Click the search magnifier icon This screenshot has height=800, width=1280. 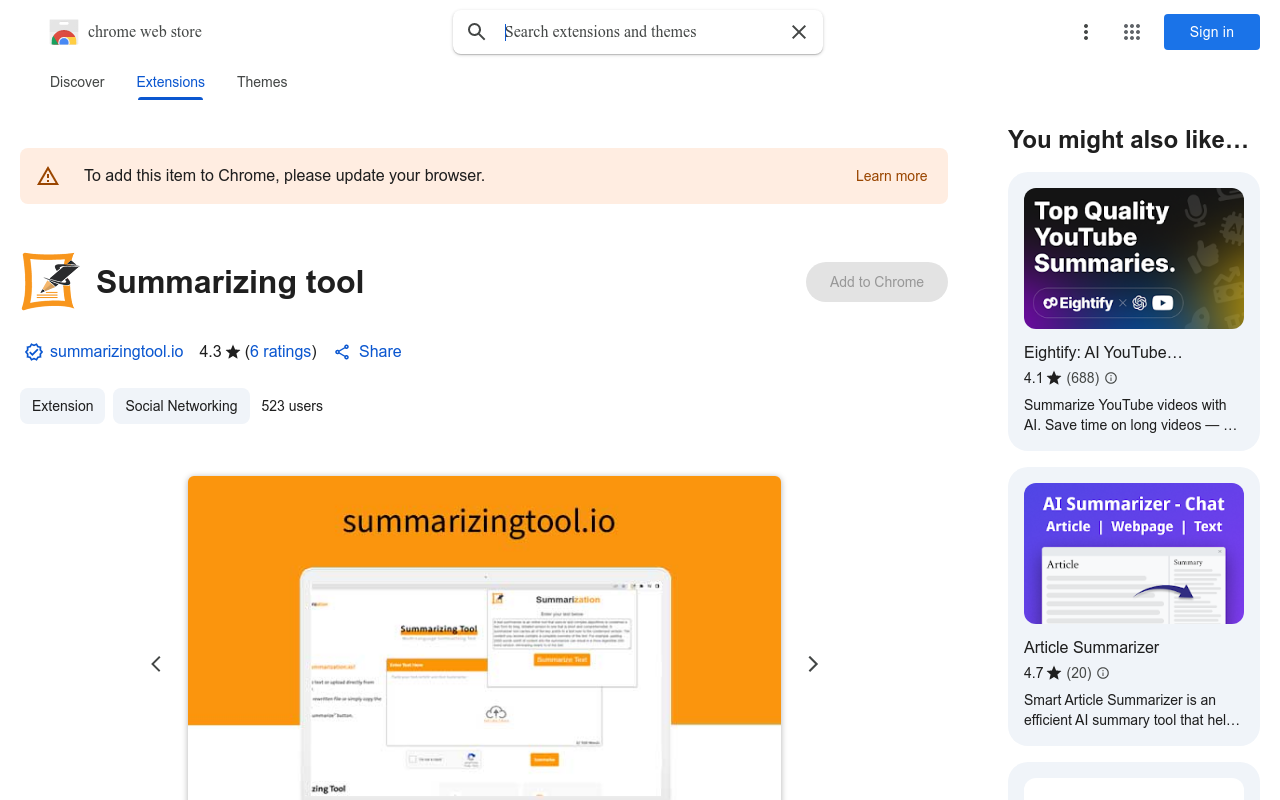(x=477, y=32)
